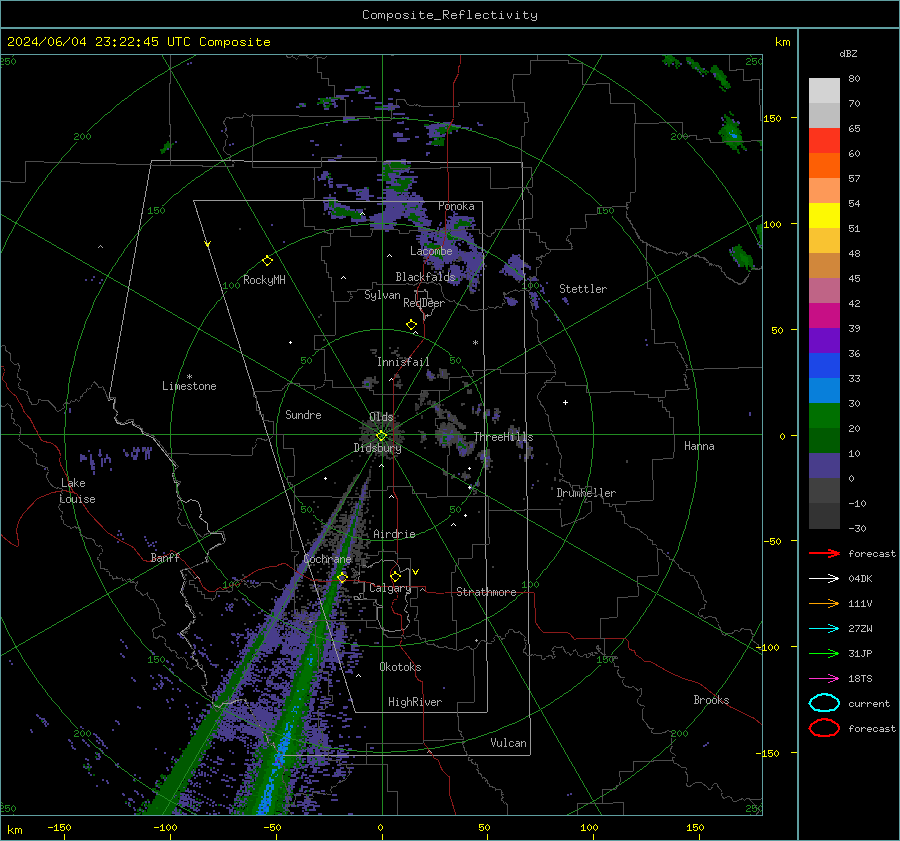Click the Sylvan label

point(382,295)
